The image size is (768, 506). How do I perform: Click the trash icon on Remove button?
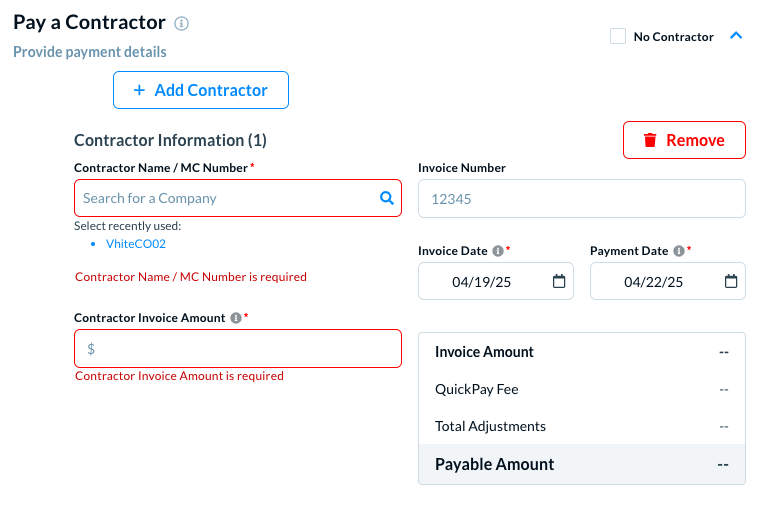tap(650, 140)
